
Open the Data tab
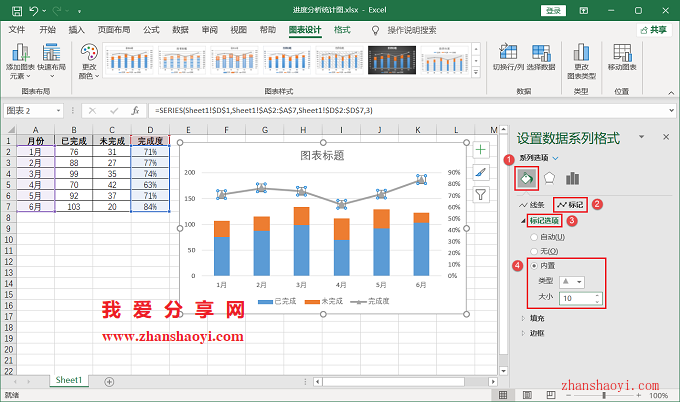(180, 29)
